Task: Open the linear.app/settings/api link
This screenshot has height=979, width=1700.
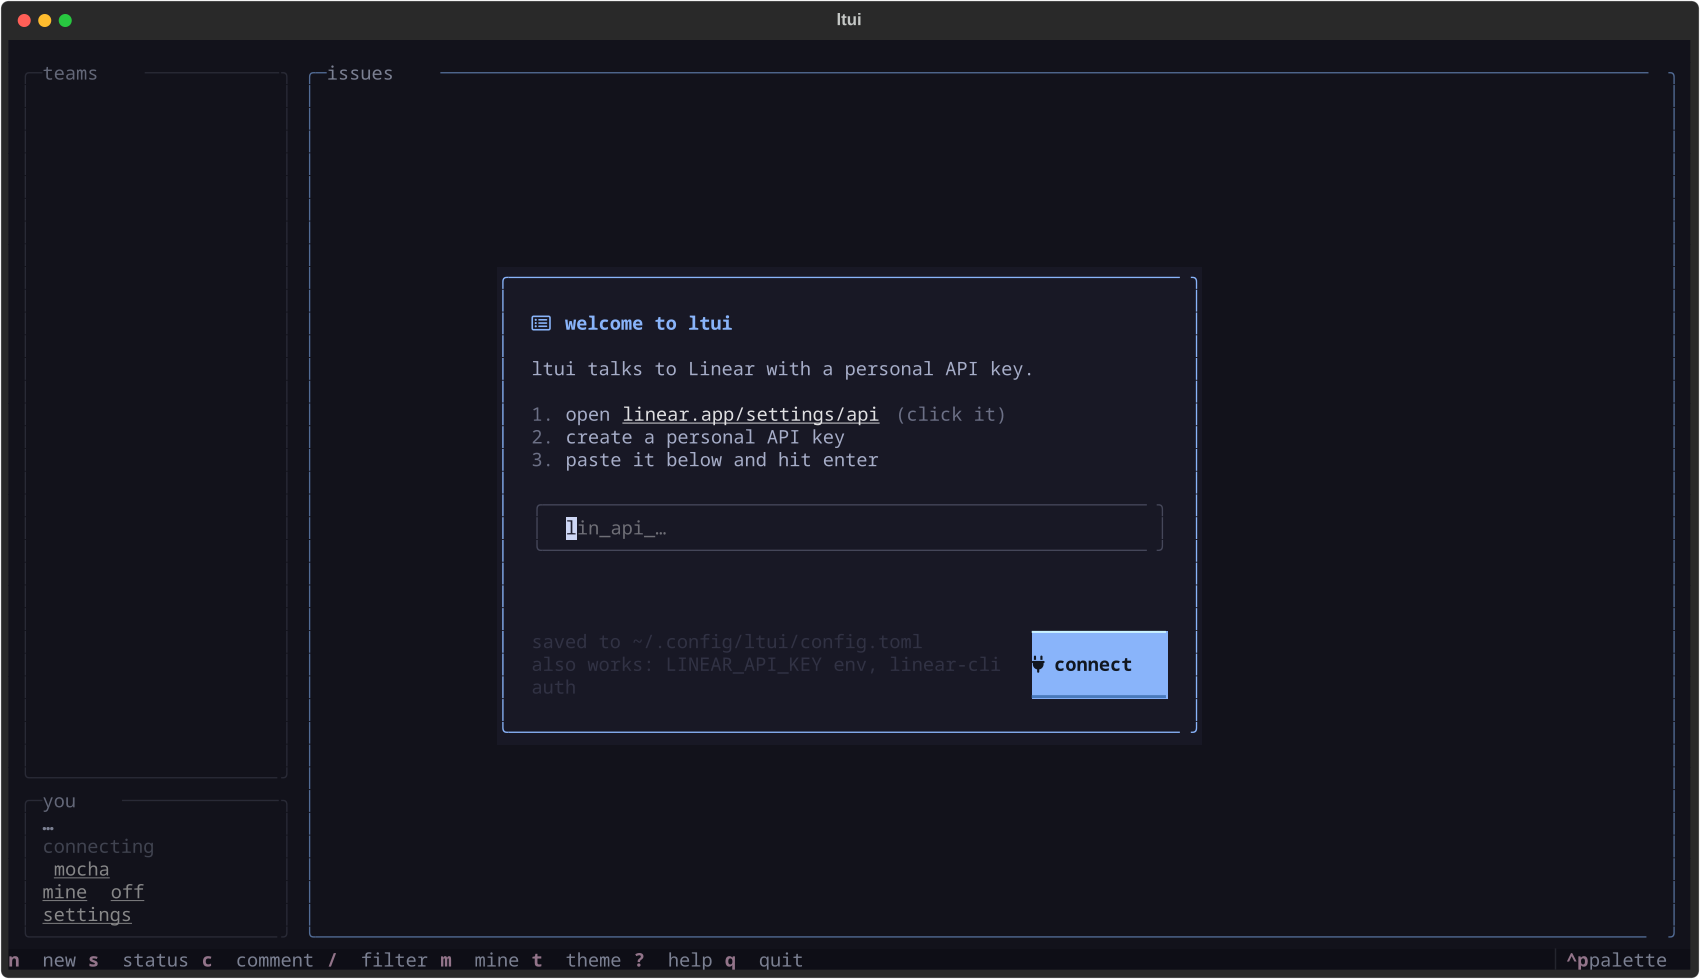Action: (750, 414)
